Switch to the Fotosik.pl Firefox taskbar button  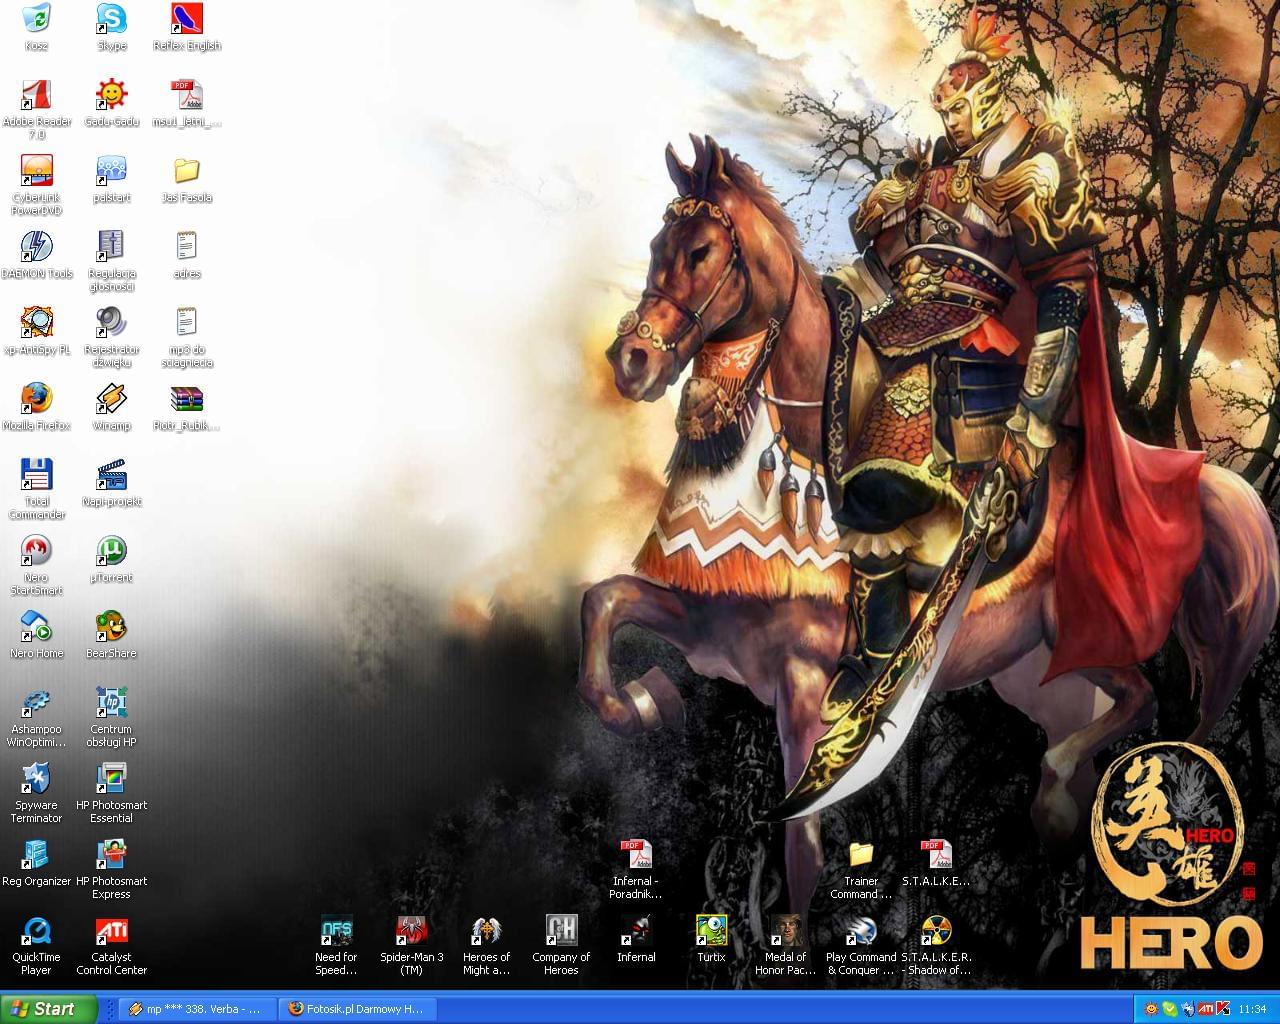(355, 1009)
